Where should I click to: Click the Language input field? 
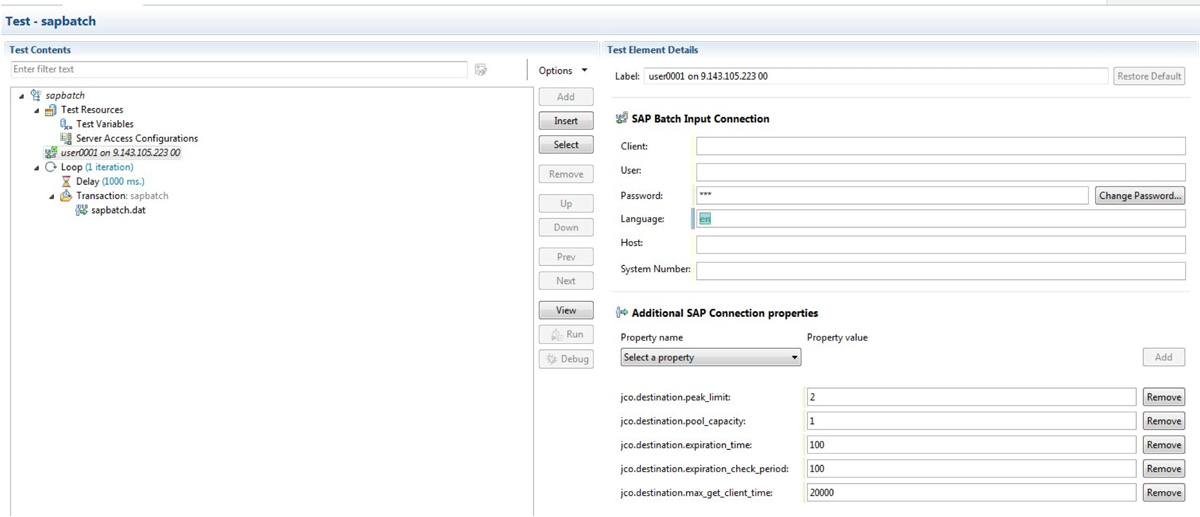(941, 219)
